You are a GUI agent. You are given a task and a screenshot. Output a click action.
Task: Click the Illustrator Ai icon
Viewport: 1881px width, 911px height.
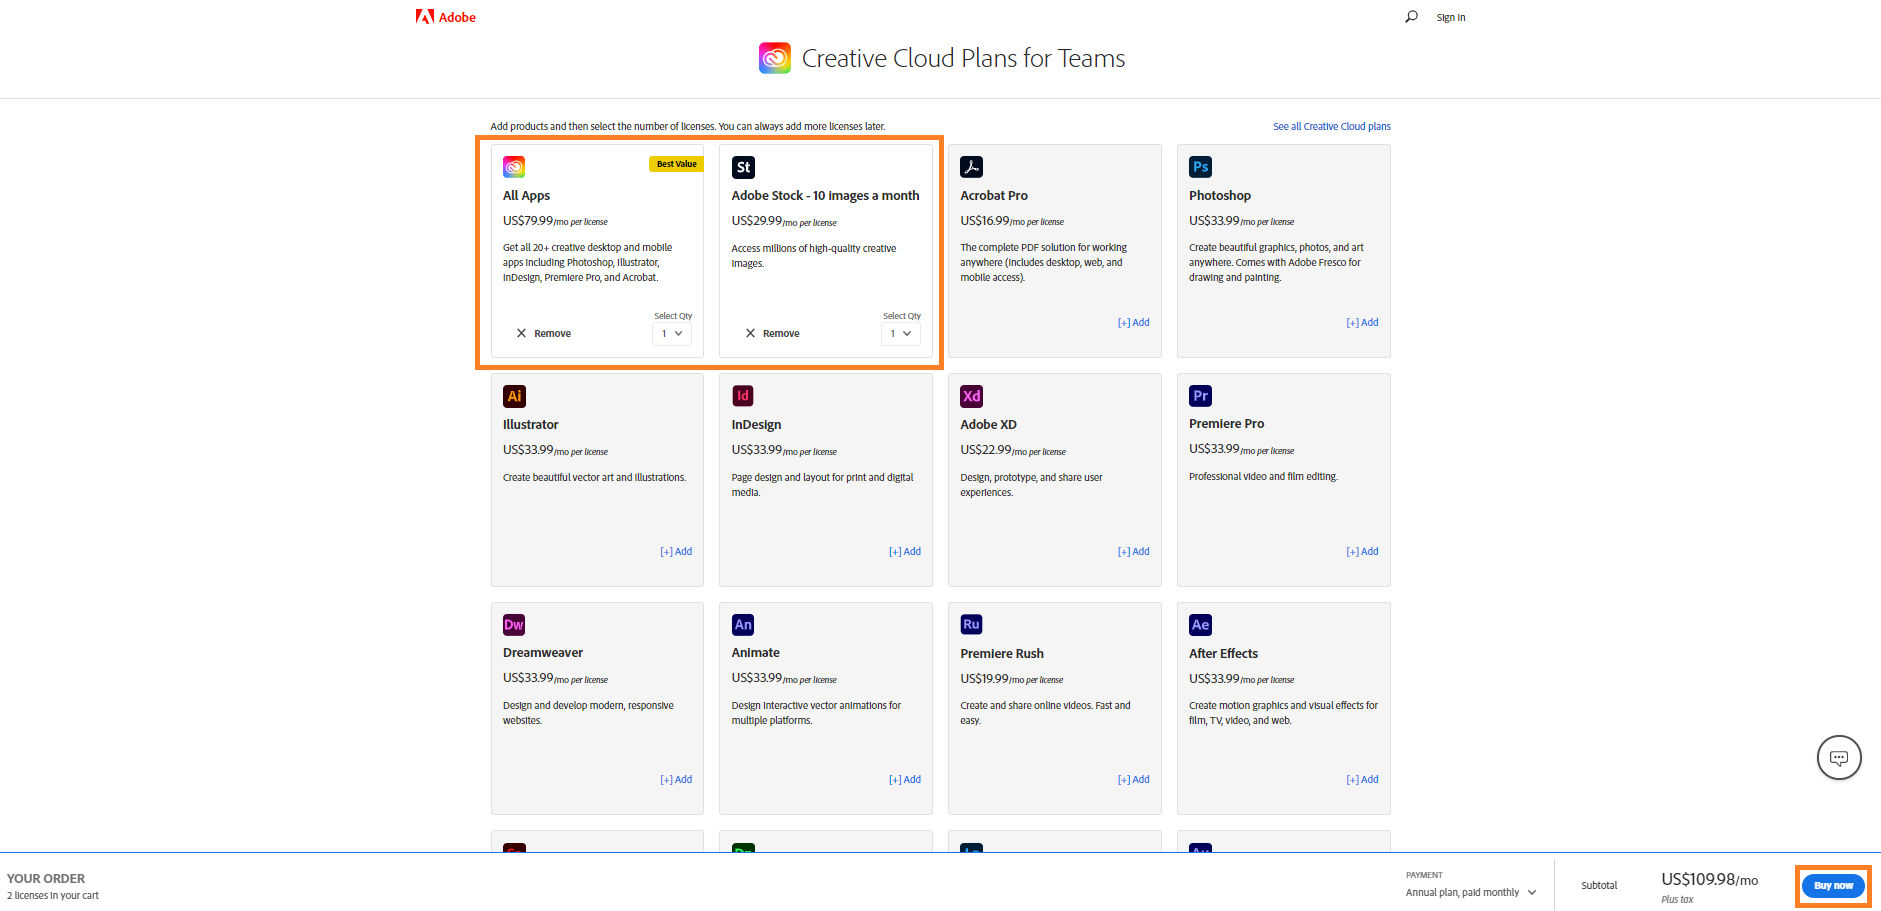click(x=514, y=396)
